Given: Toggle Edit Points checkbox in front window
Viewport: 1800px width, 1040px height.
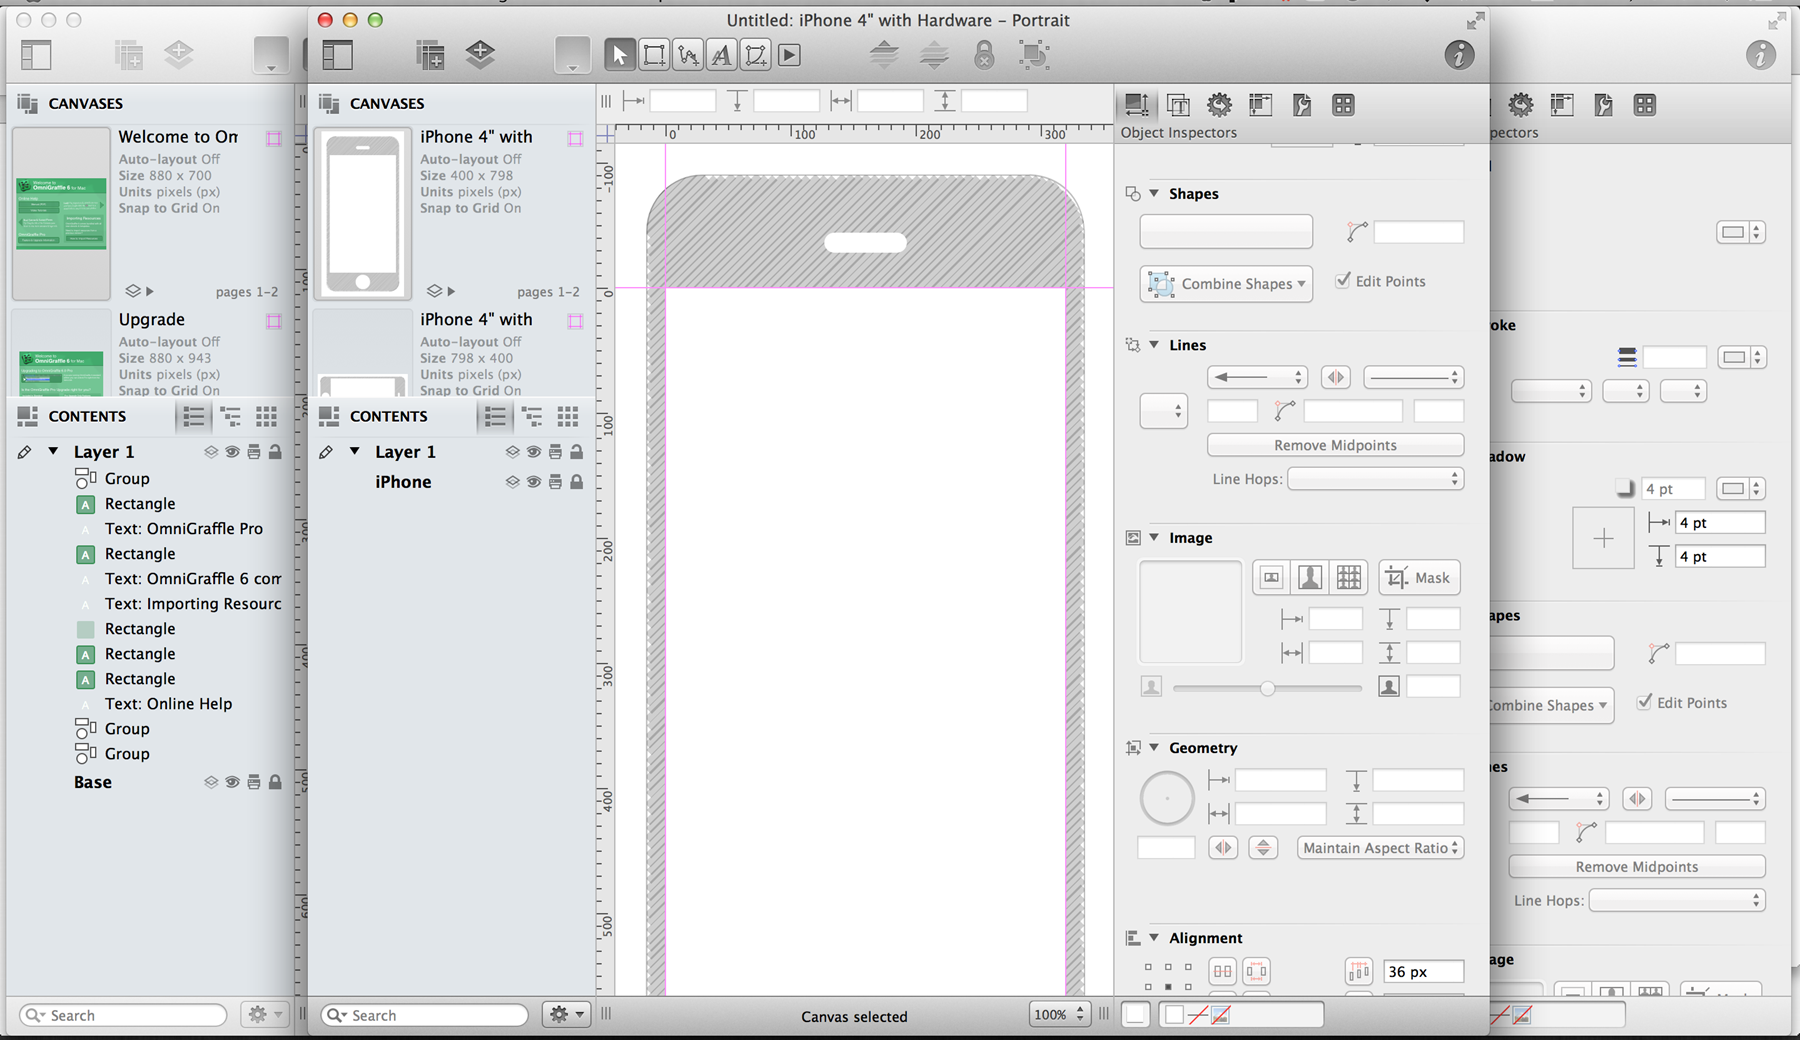Looking at the screenshot, I should 1343,281.
